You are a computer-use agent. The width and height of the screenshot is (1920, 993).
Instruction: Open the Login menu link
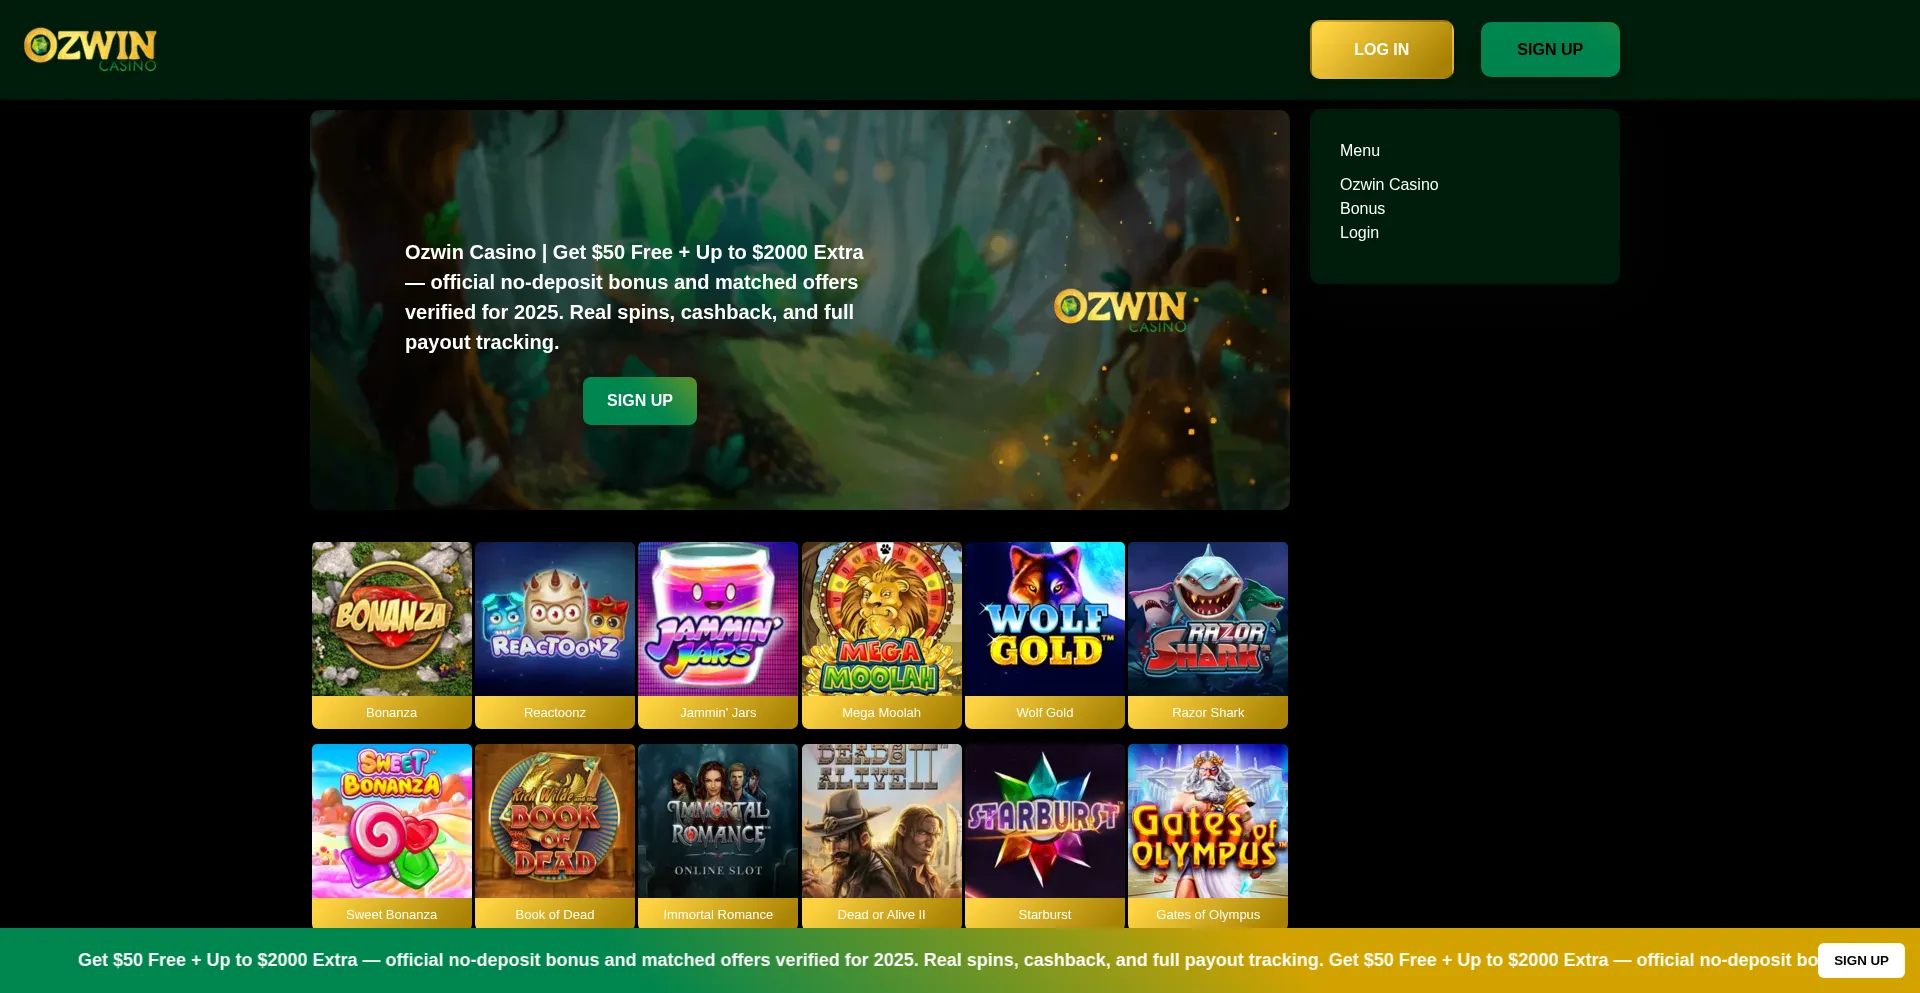tap(1359, 232)
